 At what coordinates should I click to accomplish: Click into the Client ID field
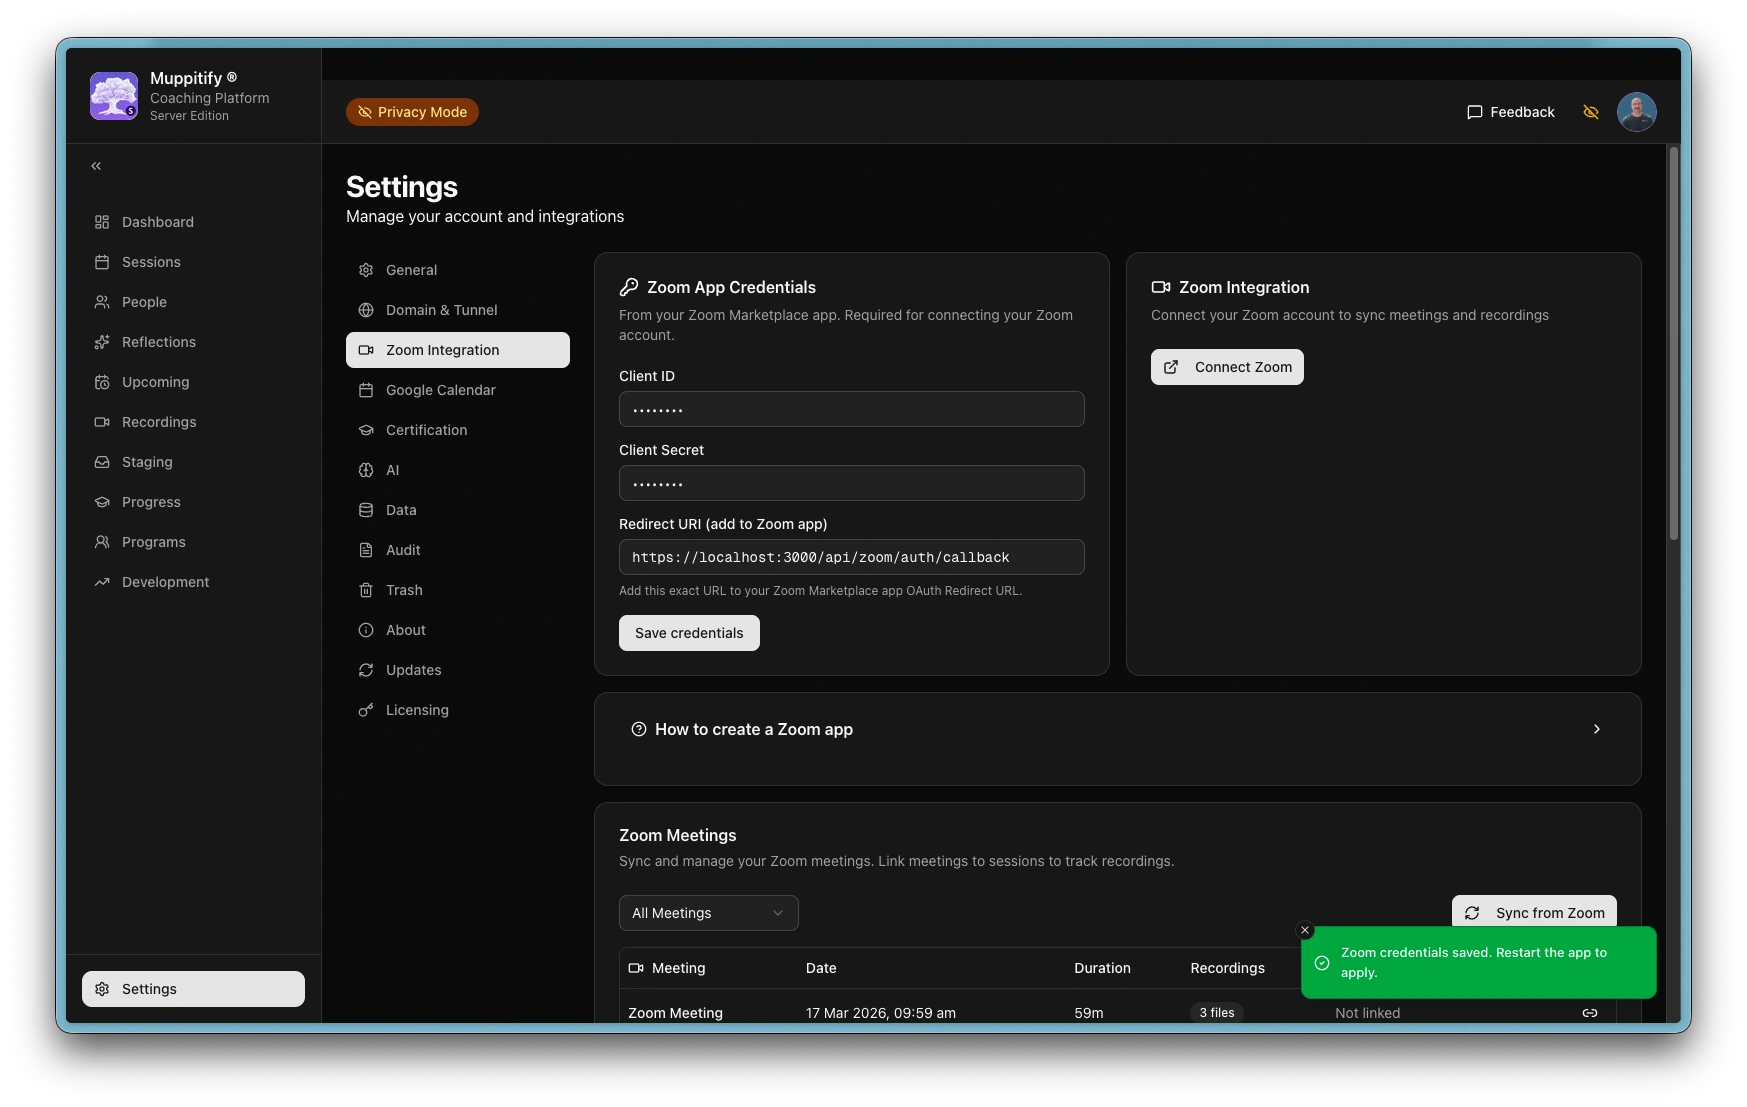851,409
